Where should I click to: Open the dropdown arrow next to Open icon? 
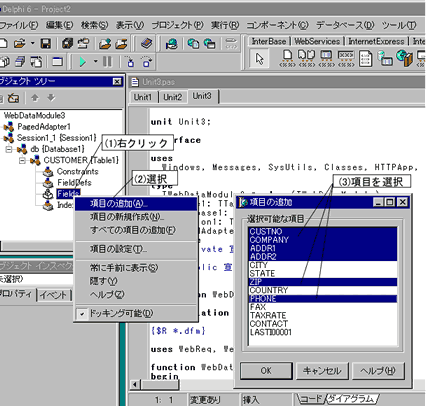[x=32, y=43]
